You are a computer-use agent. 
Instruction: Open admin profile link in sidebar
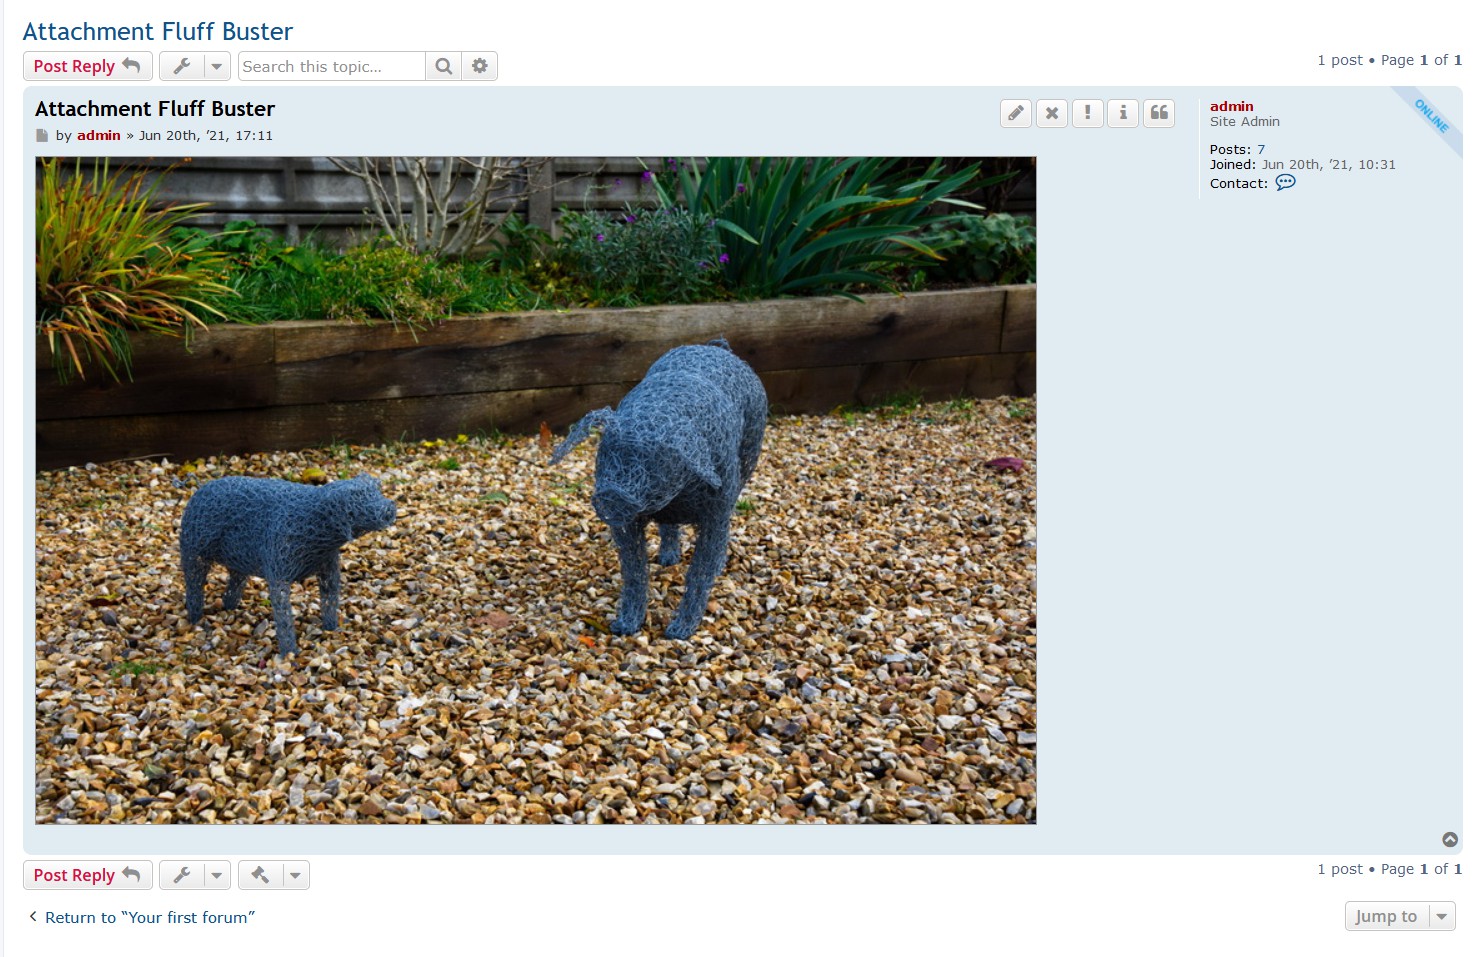(1231, 106)
